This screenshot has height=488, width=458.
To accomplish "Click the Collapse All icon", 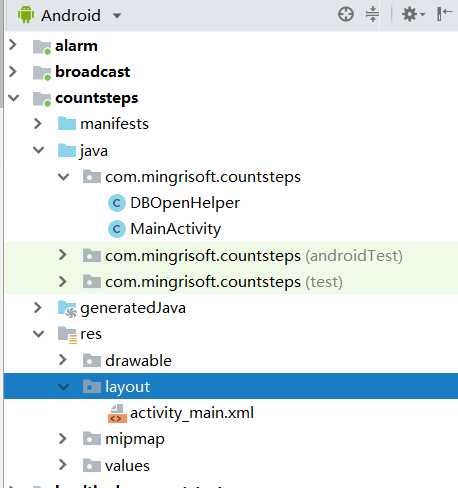I will point(372,15).
